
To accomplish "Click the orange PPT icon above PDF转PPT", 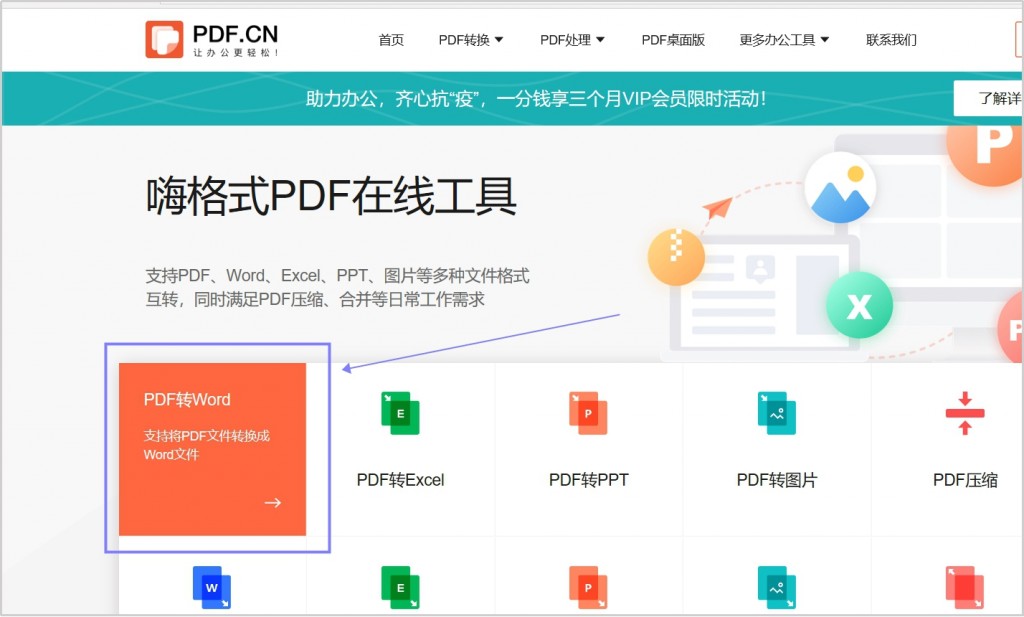I will click(588, 413).
